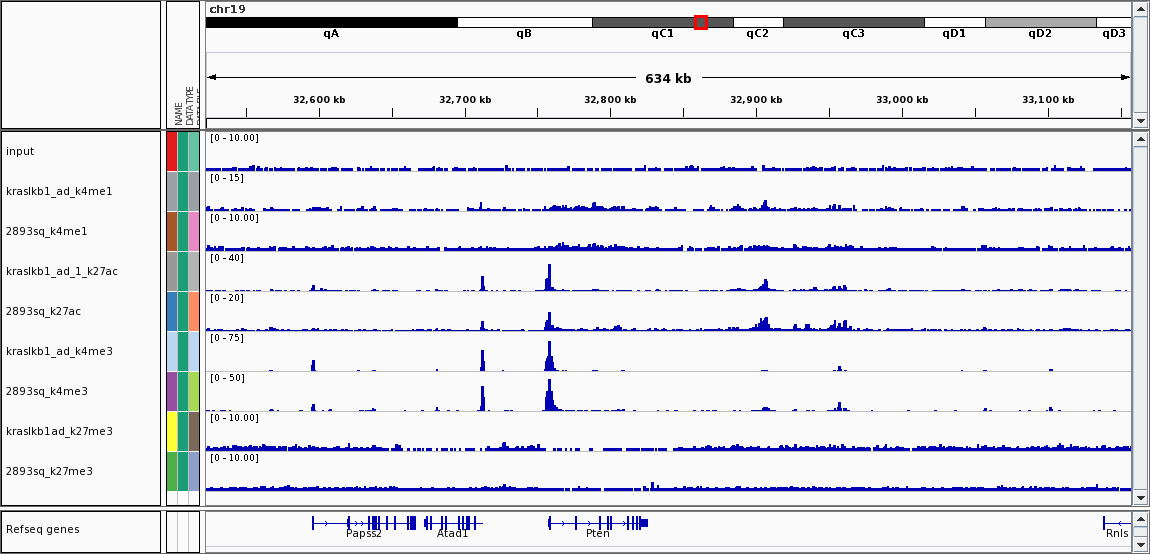Screen dimensions: 1150x554
Task: Click the 32,800 kb ruler position
Action: [x=611, y=100]
